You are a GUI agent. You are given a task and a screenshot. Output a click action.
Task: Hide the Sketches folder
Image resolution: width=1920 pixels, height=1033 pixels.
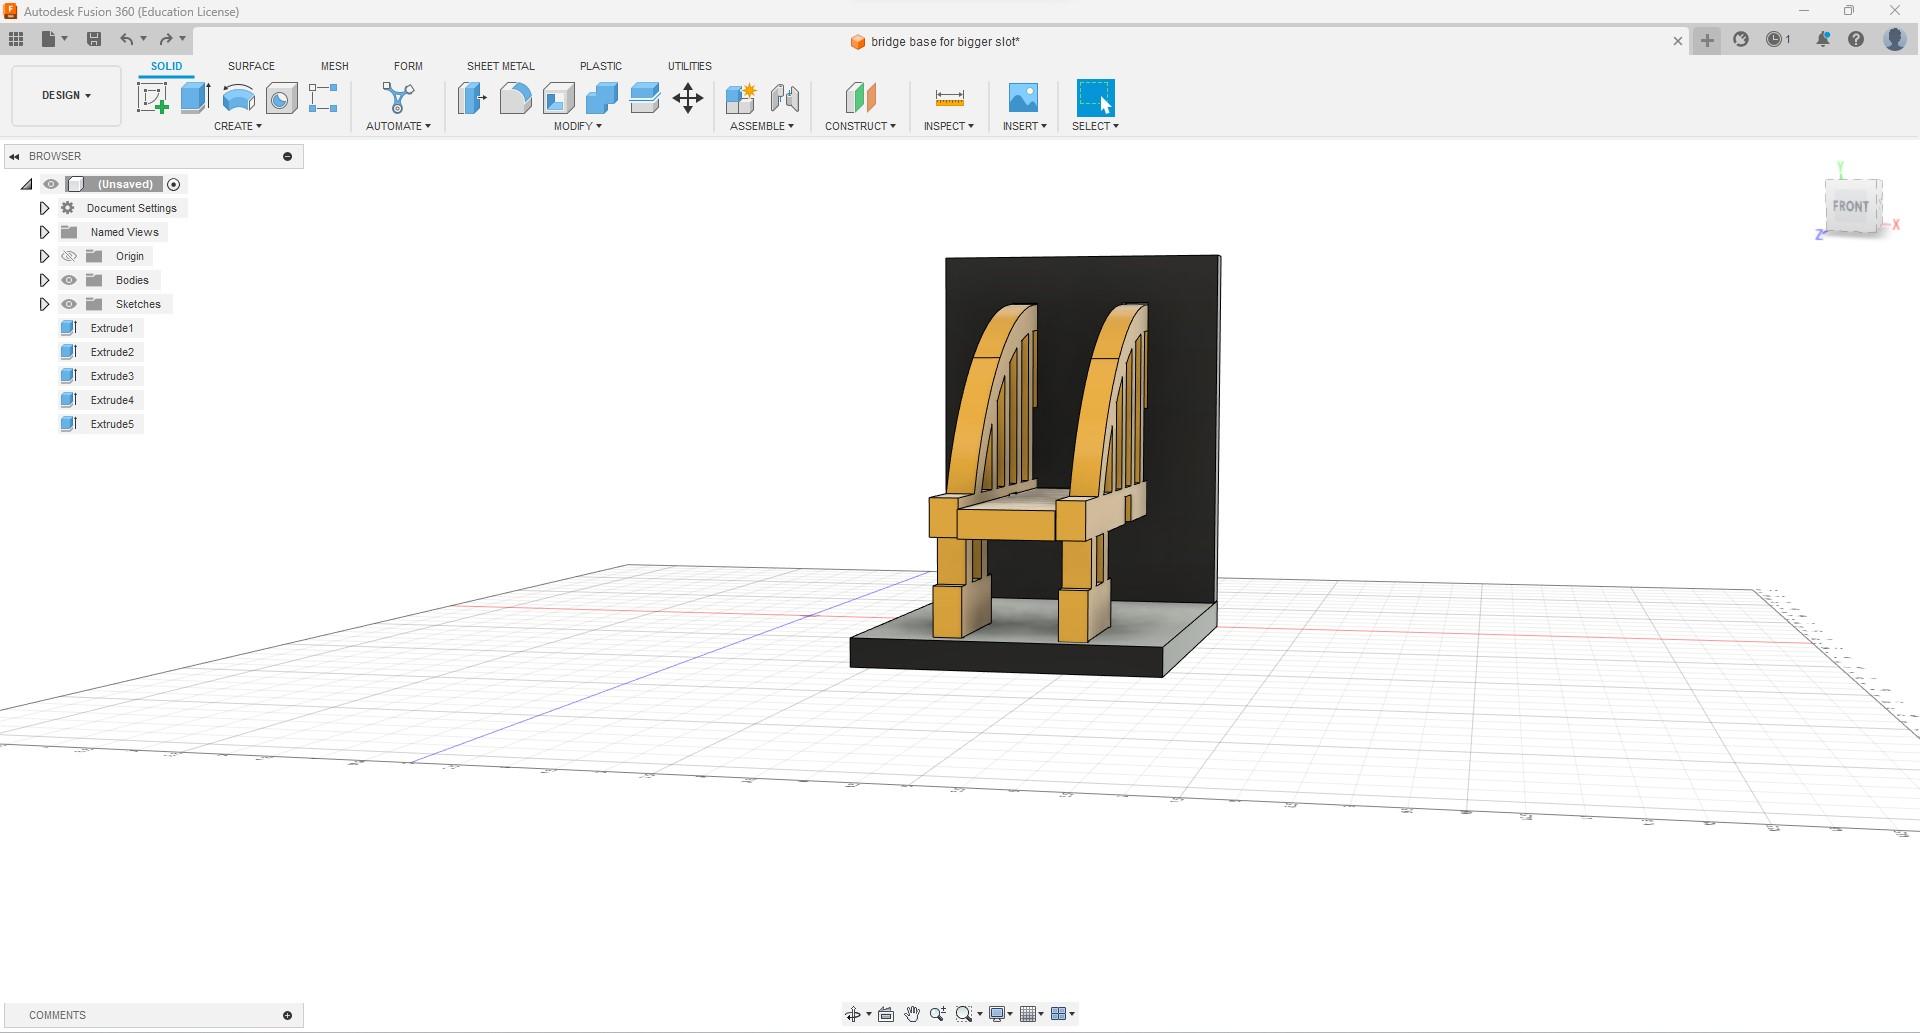[69, 304]
